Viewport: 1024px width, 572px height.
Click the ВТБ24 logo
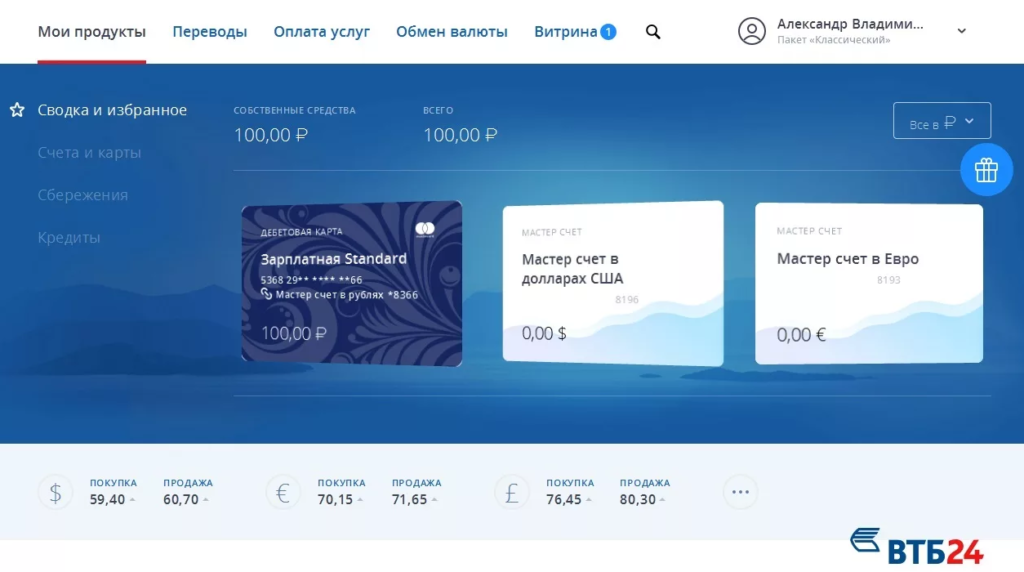(917, 547)
